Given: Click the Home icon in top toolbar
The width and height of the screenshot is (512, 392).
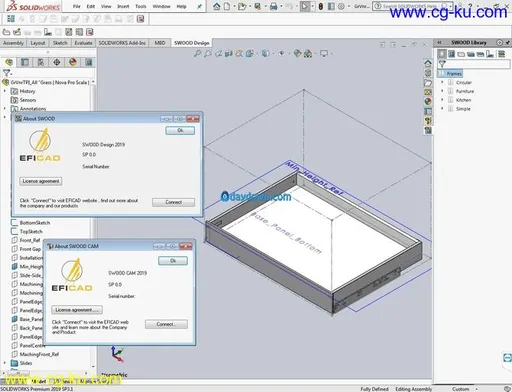Looking at the screenshot, I should tap(217, 6).
